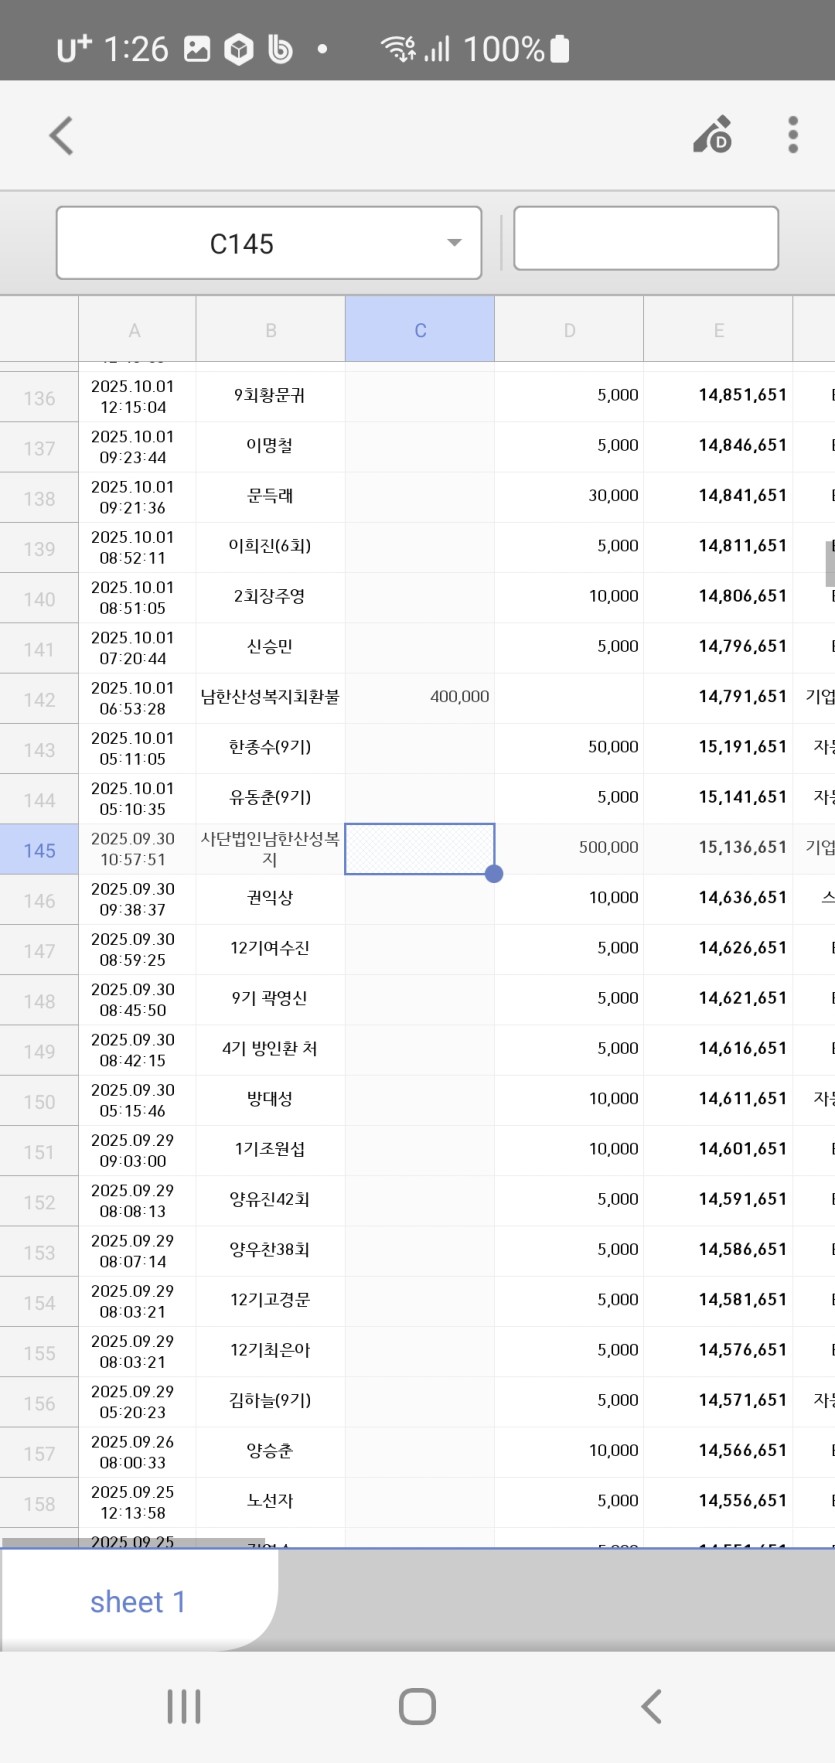
Task: Select the cell containing 남한산성복지회환불
Action: pos(270,697)
